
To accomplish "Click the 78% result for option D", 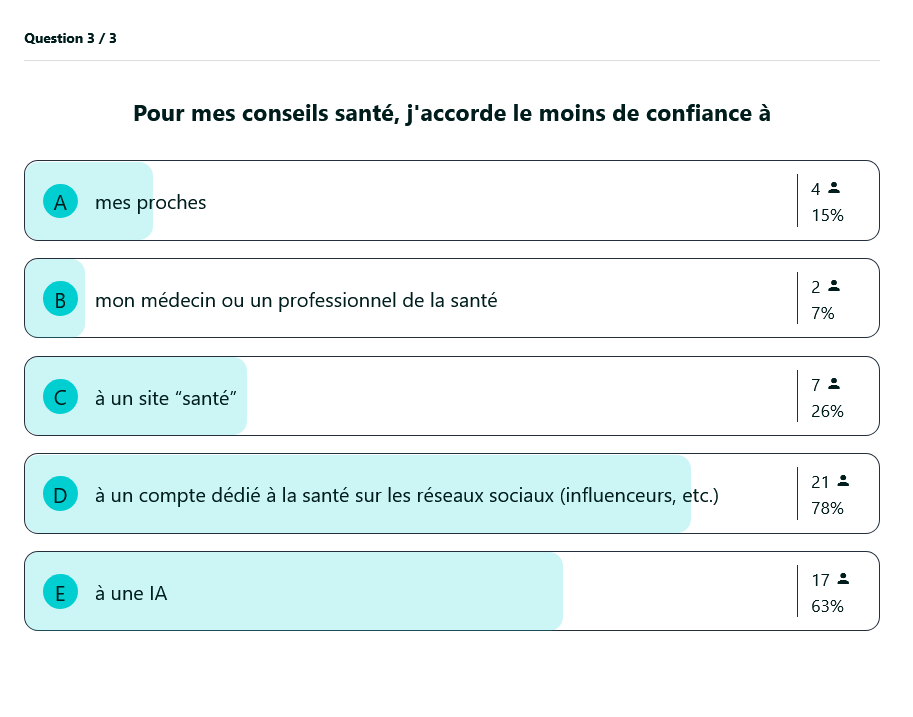I will [x=827, y=508].
